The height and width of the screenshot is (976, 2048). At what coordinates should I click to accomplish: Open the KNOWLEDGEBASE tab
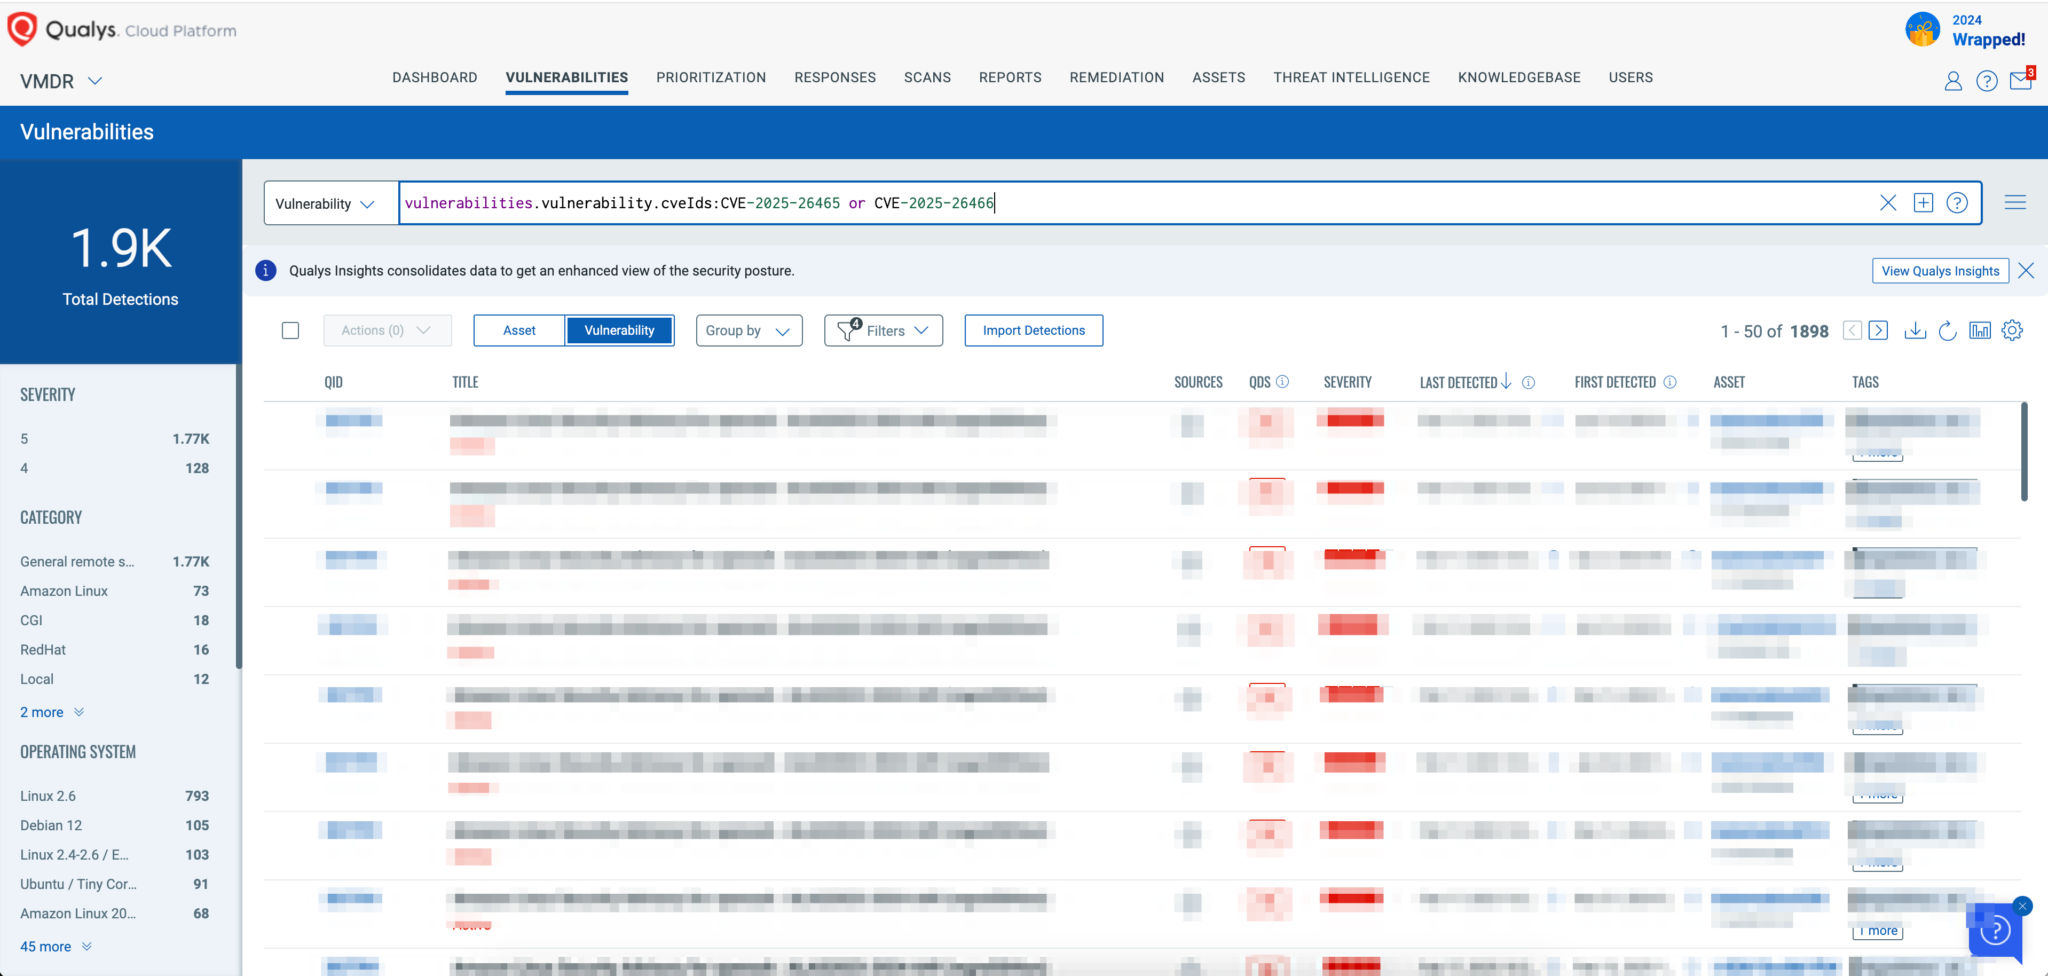pos(1519,77)
